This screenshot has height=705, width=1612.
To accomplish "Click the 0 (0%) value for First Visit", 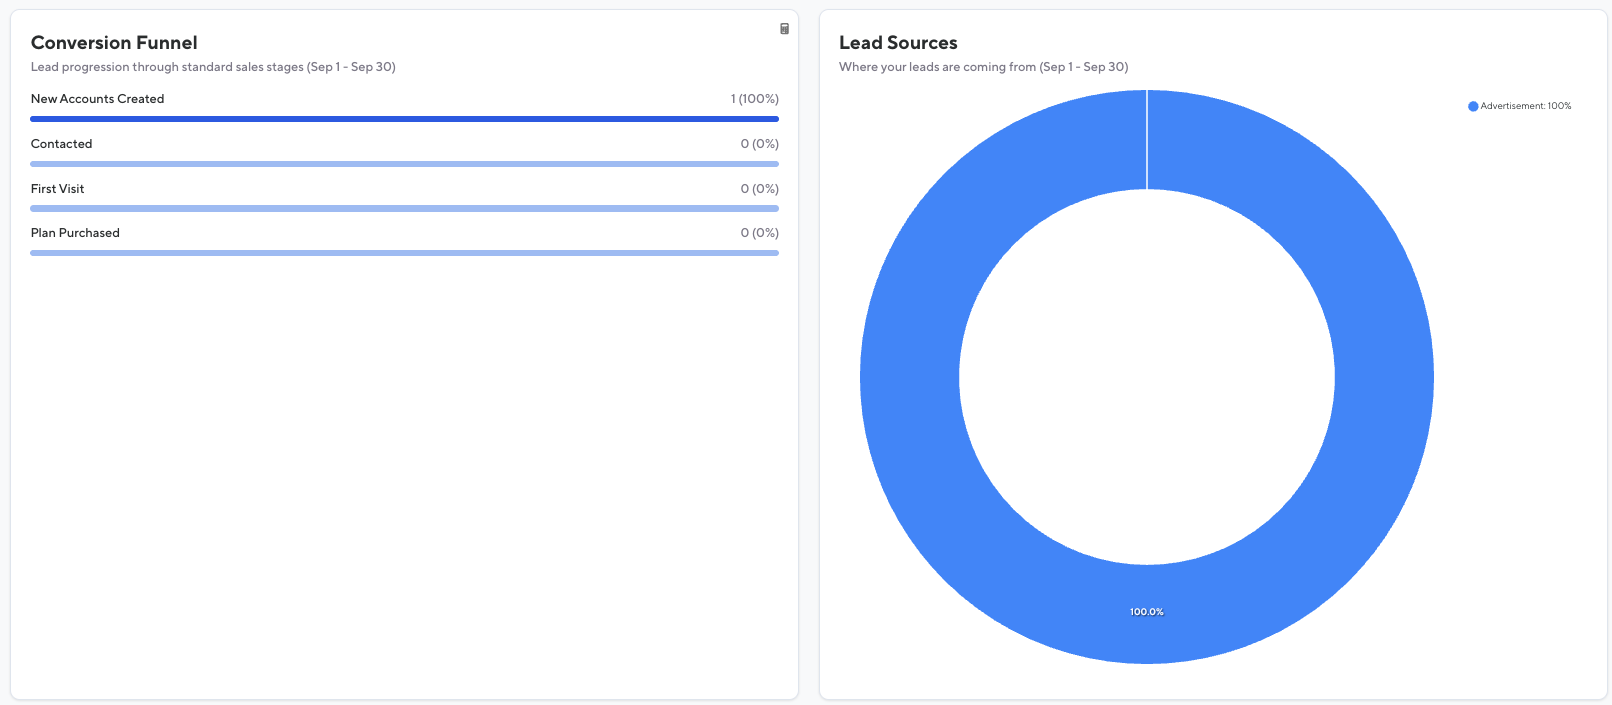I will (759, 189).
